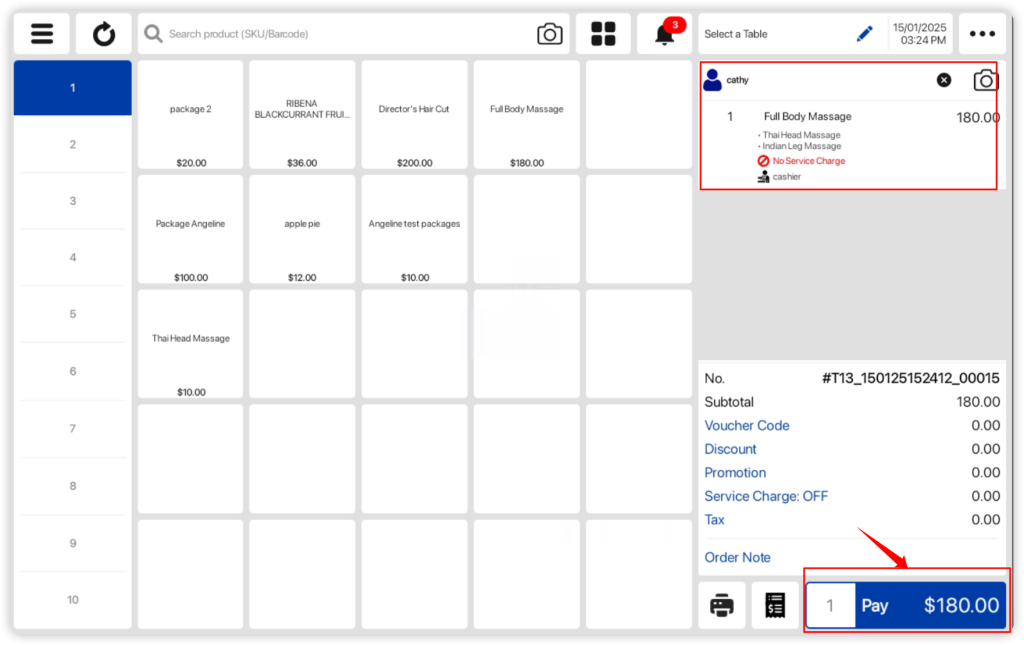1024x645 pixels.
Task: Switch to the grid view icon
Action: [603, 34]
